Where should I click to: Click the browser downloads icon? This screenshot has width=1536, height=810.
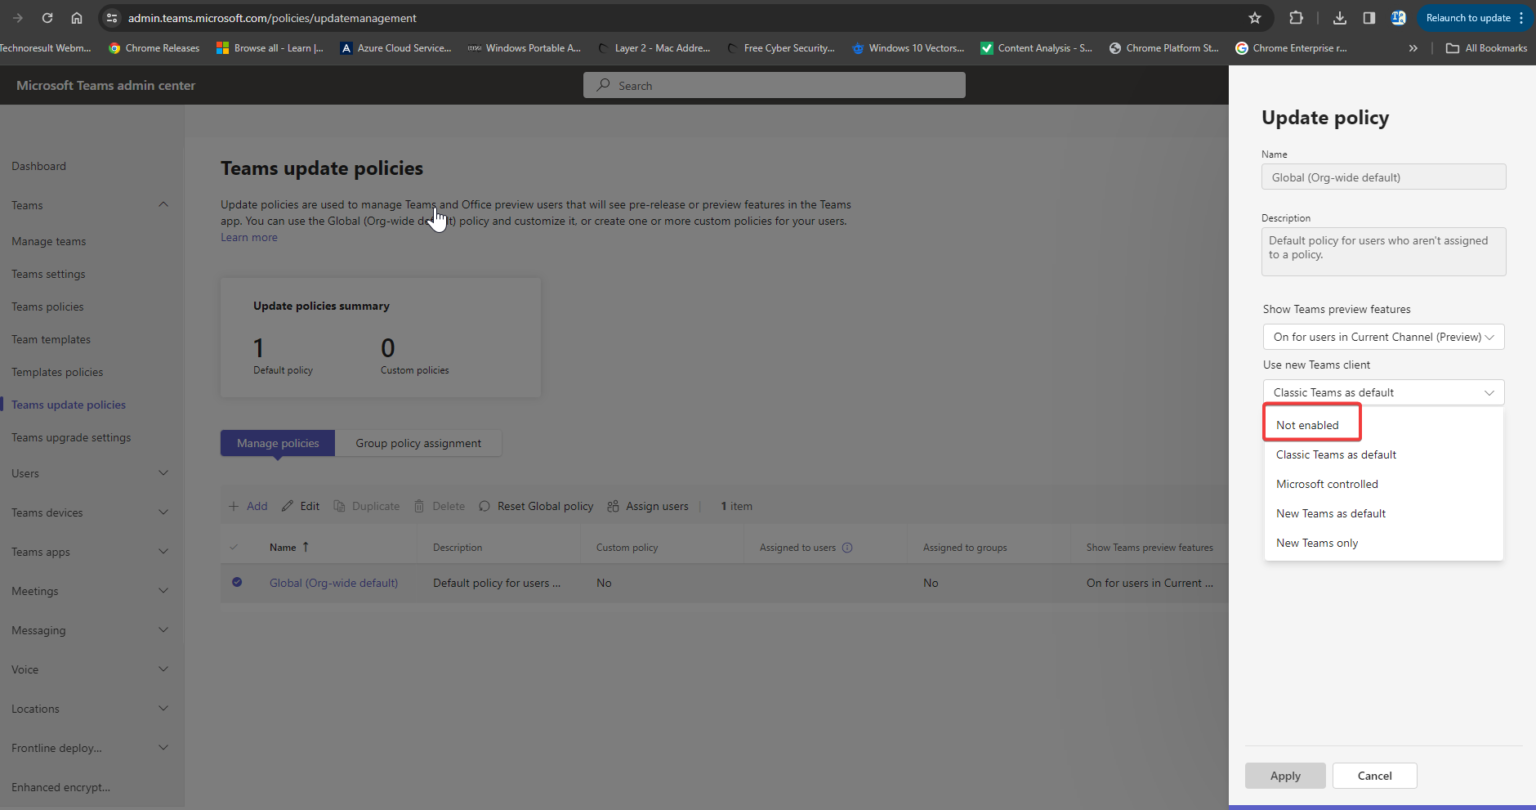(x=1339, y=17)
